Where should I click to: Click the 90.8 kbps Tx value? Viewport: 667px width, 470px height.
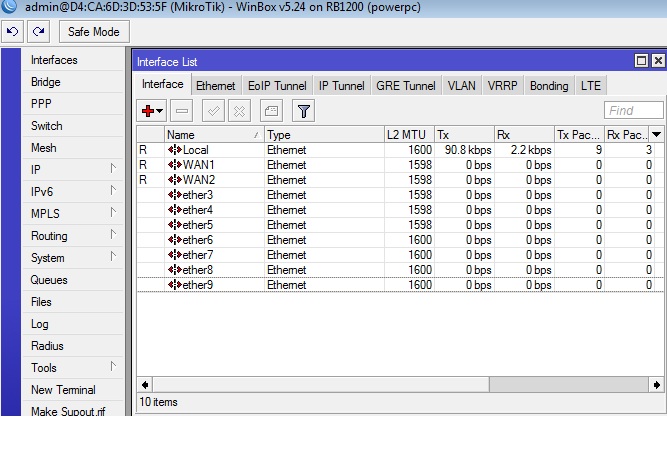coord(468,150)
